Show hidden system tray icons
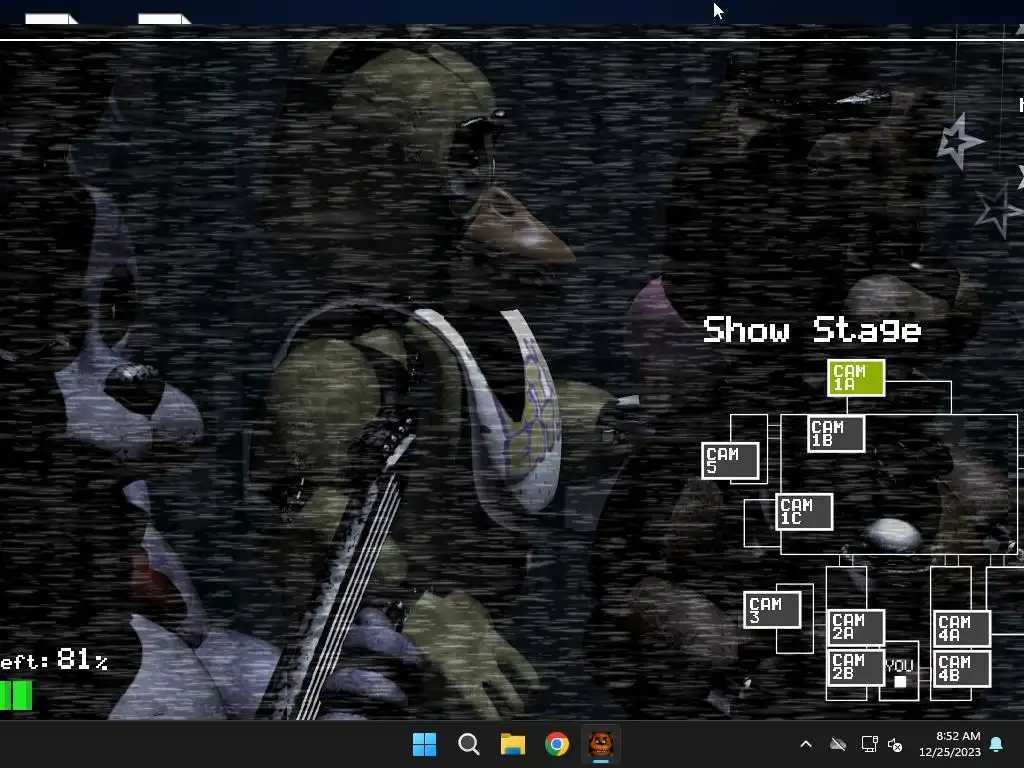The image size is (1024, 768). click(x=806, y=744)
